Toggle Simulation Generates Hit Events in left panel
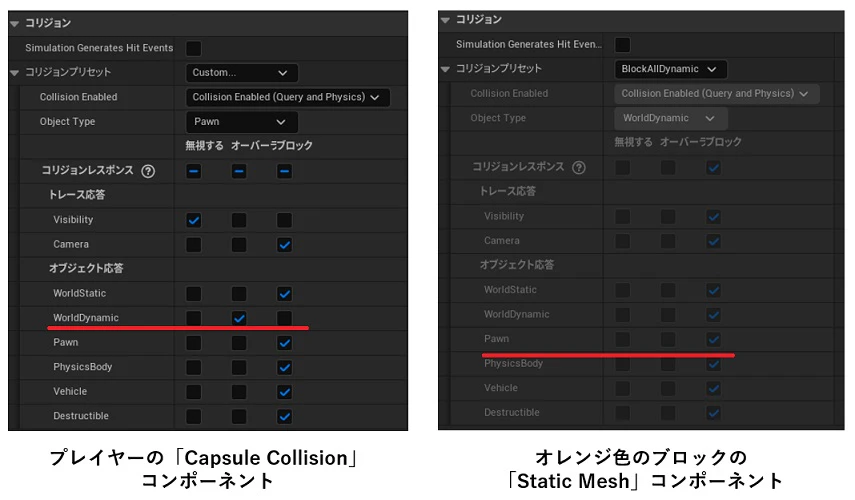 pyautogui.click(x=194, y=48)
